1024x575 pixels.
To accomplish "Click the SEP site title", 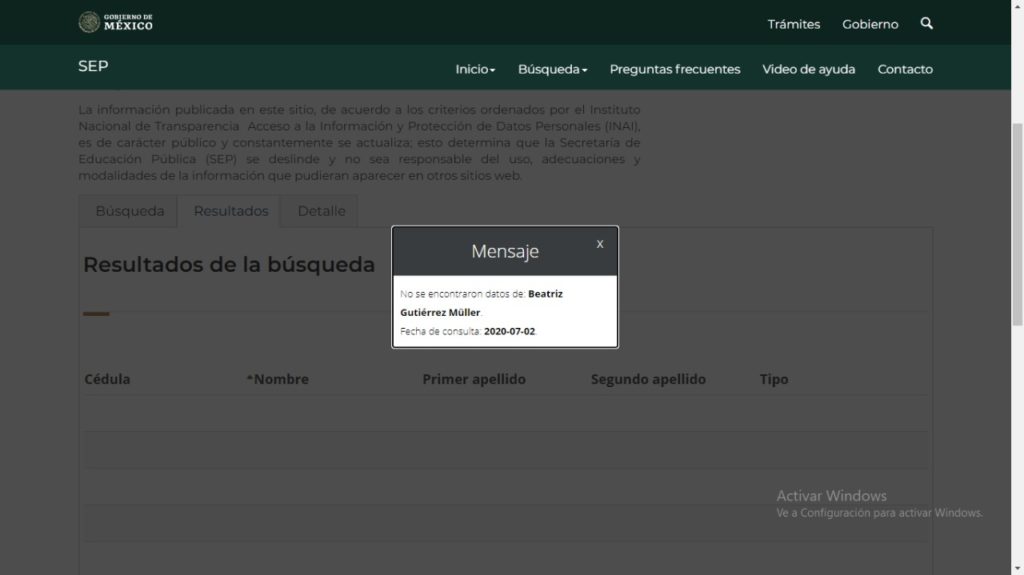I will coord(93,66).
